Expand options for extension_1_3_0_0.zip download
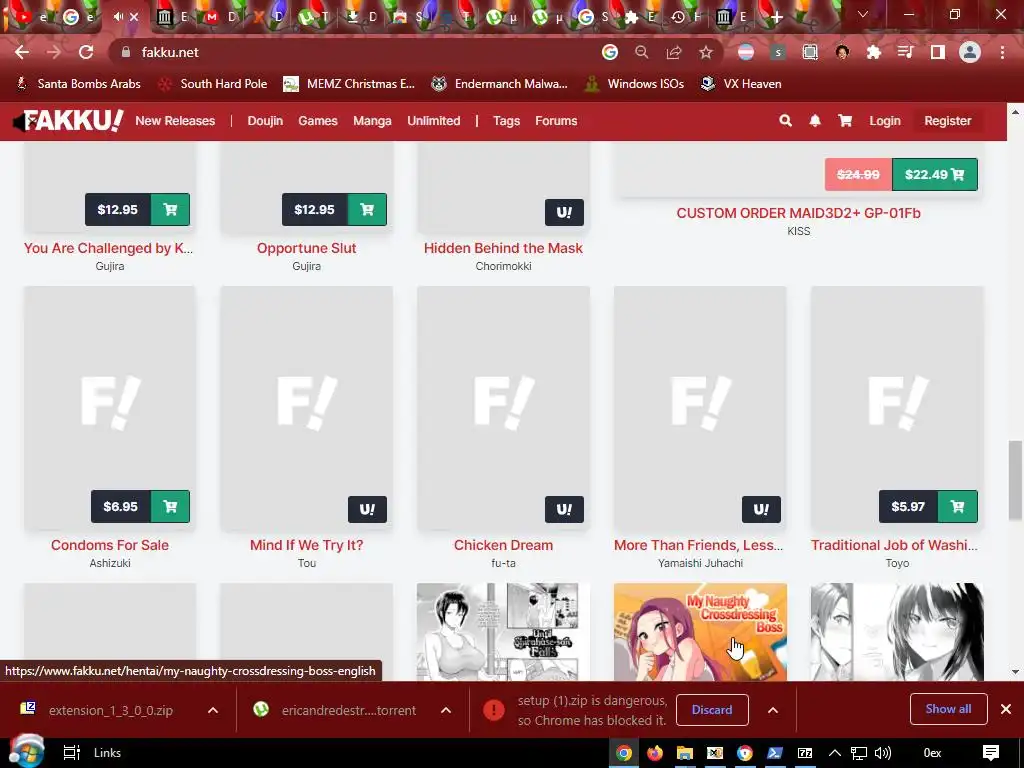Screen dimensions: 1024x768 213,710
